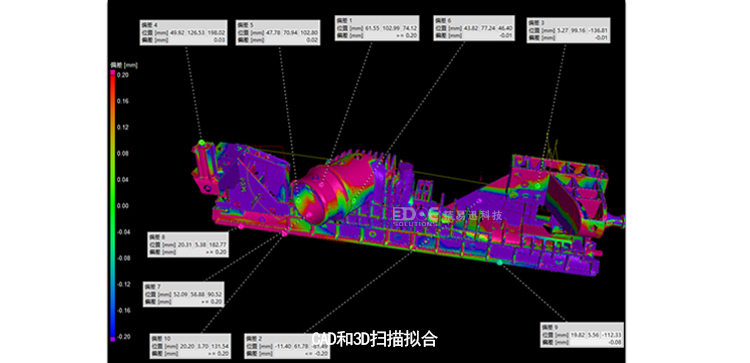Select the 偏差 7 deviation label
Viewport: 750px width, 363px height.
[184, 294]
